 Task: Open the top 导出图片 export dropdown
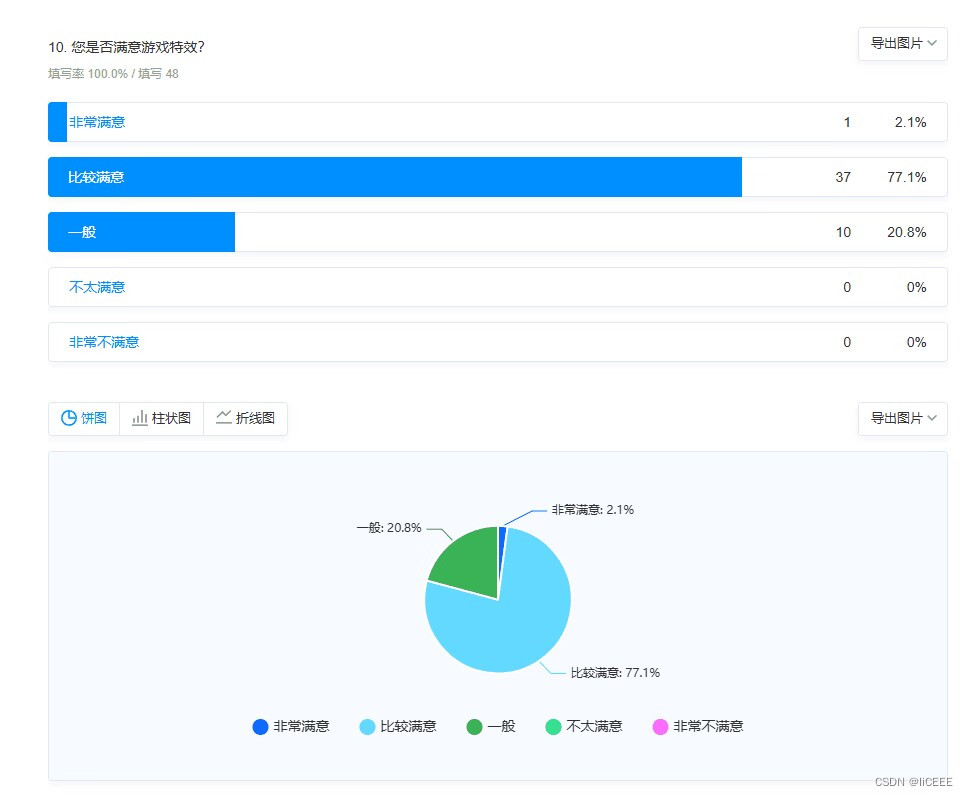coord(901,44)
